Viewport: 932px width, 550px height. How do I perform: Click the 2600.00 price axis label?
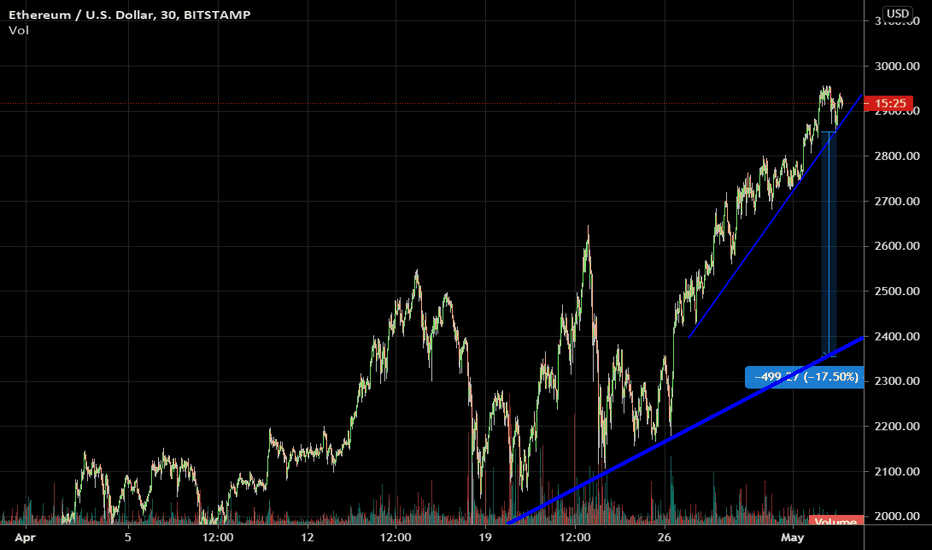(897, 246)
